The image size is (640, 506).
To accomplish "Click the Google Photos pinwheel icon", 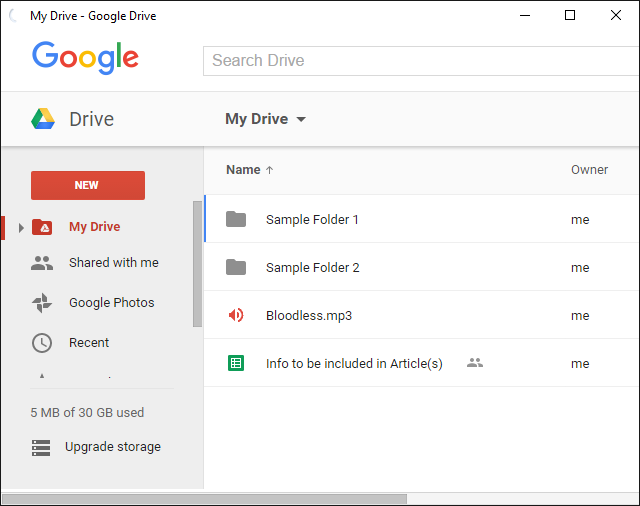I will tap(42, 303).
